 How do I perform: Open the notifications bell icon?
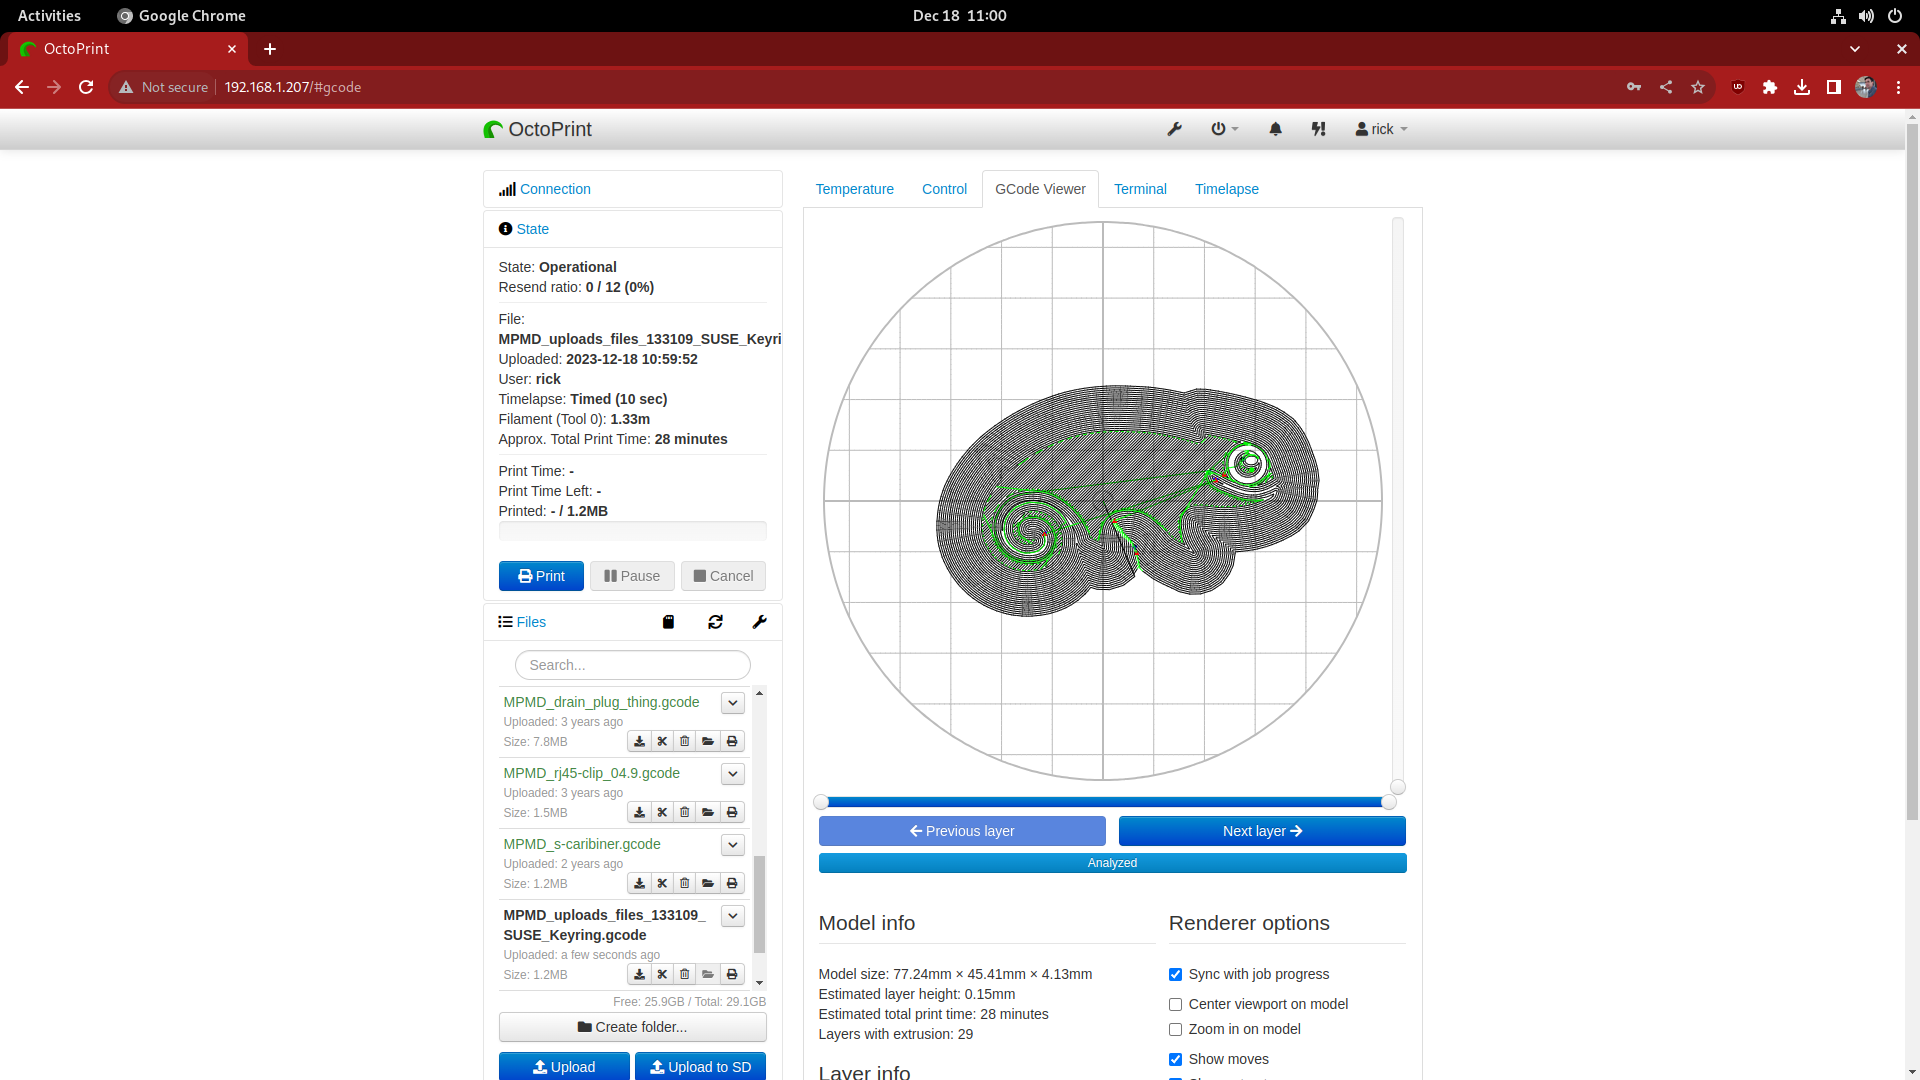(x=1275, y=129)
